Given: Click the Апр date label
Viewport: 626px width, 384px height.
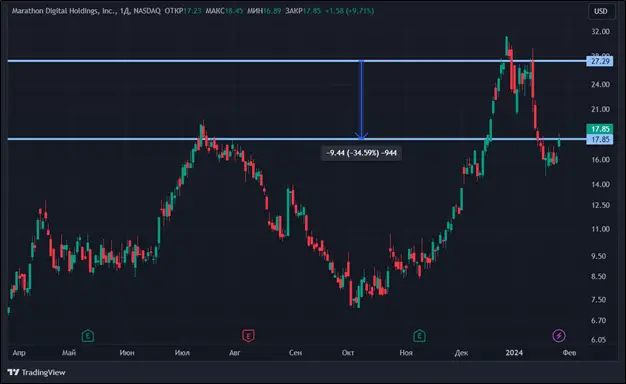Looking at the screenshot, I should 19,353.
